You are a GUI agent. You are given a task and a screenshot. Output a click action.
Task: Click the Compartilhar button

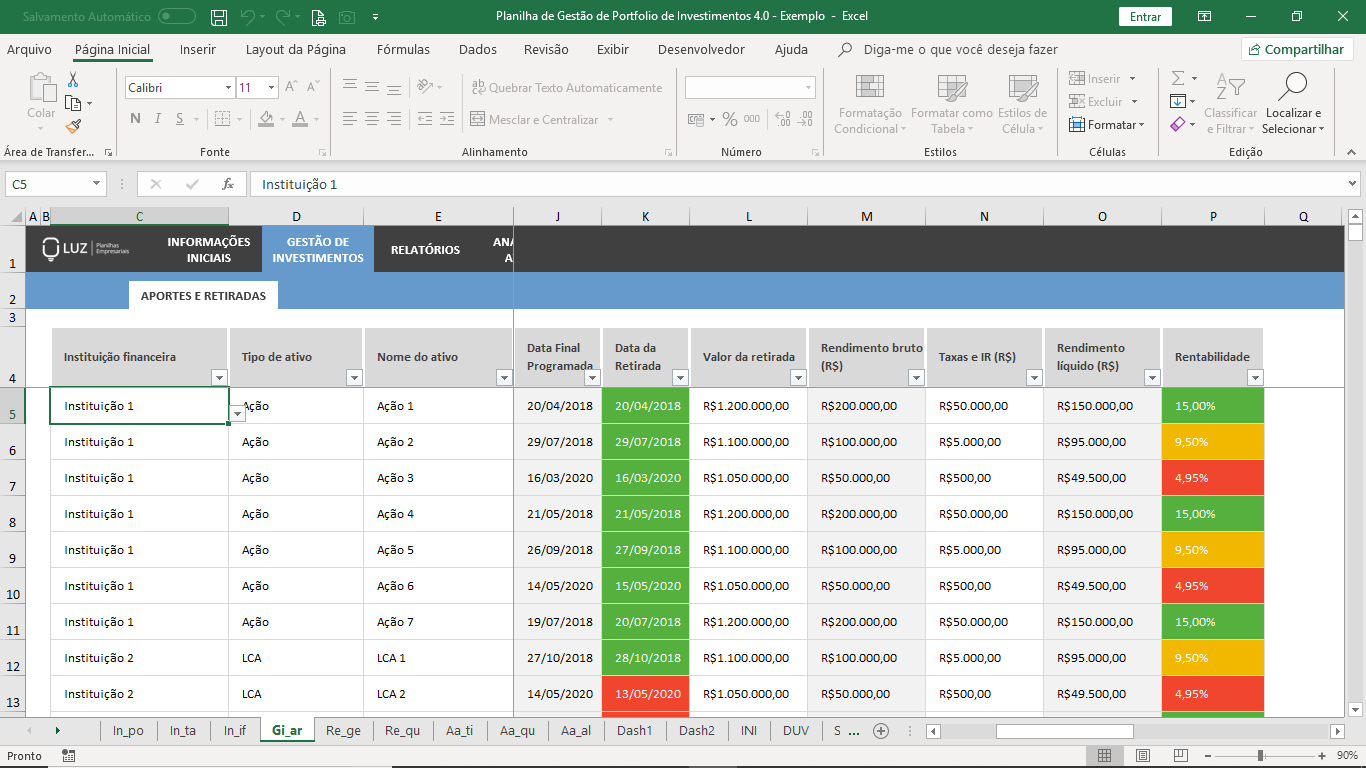pos(1297,49)
